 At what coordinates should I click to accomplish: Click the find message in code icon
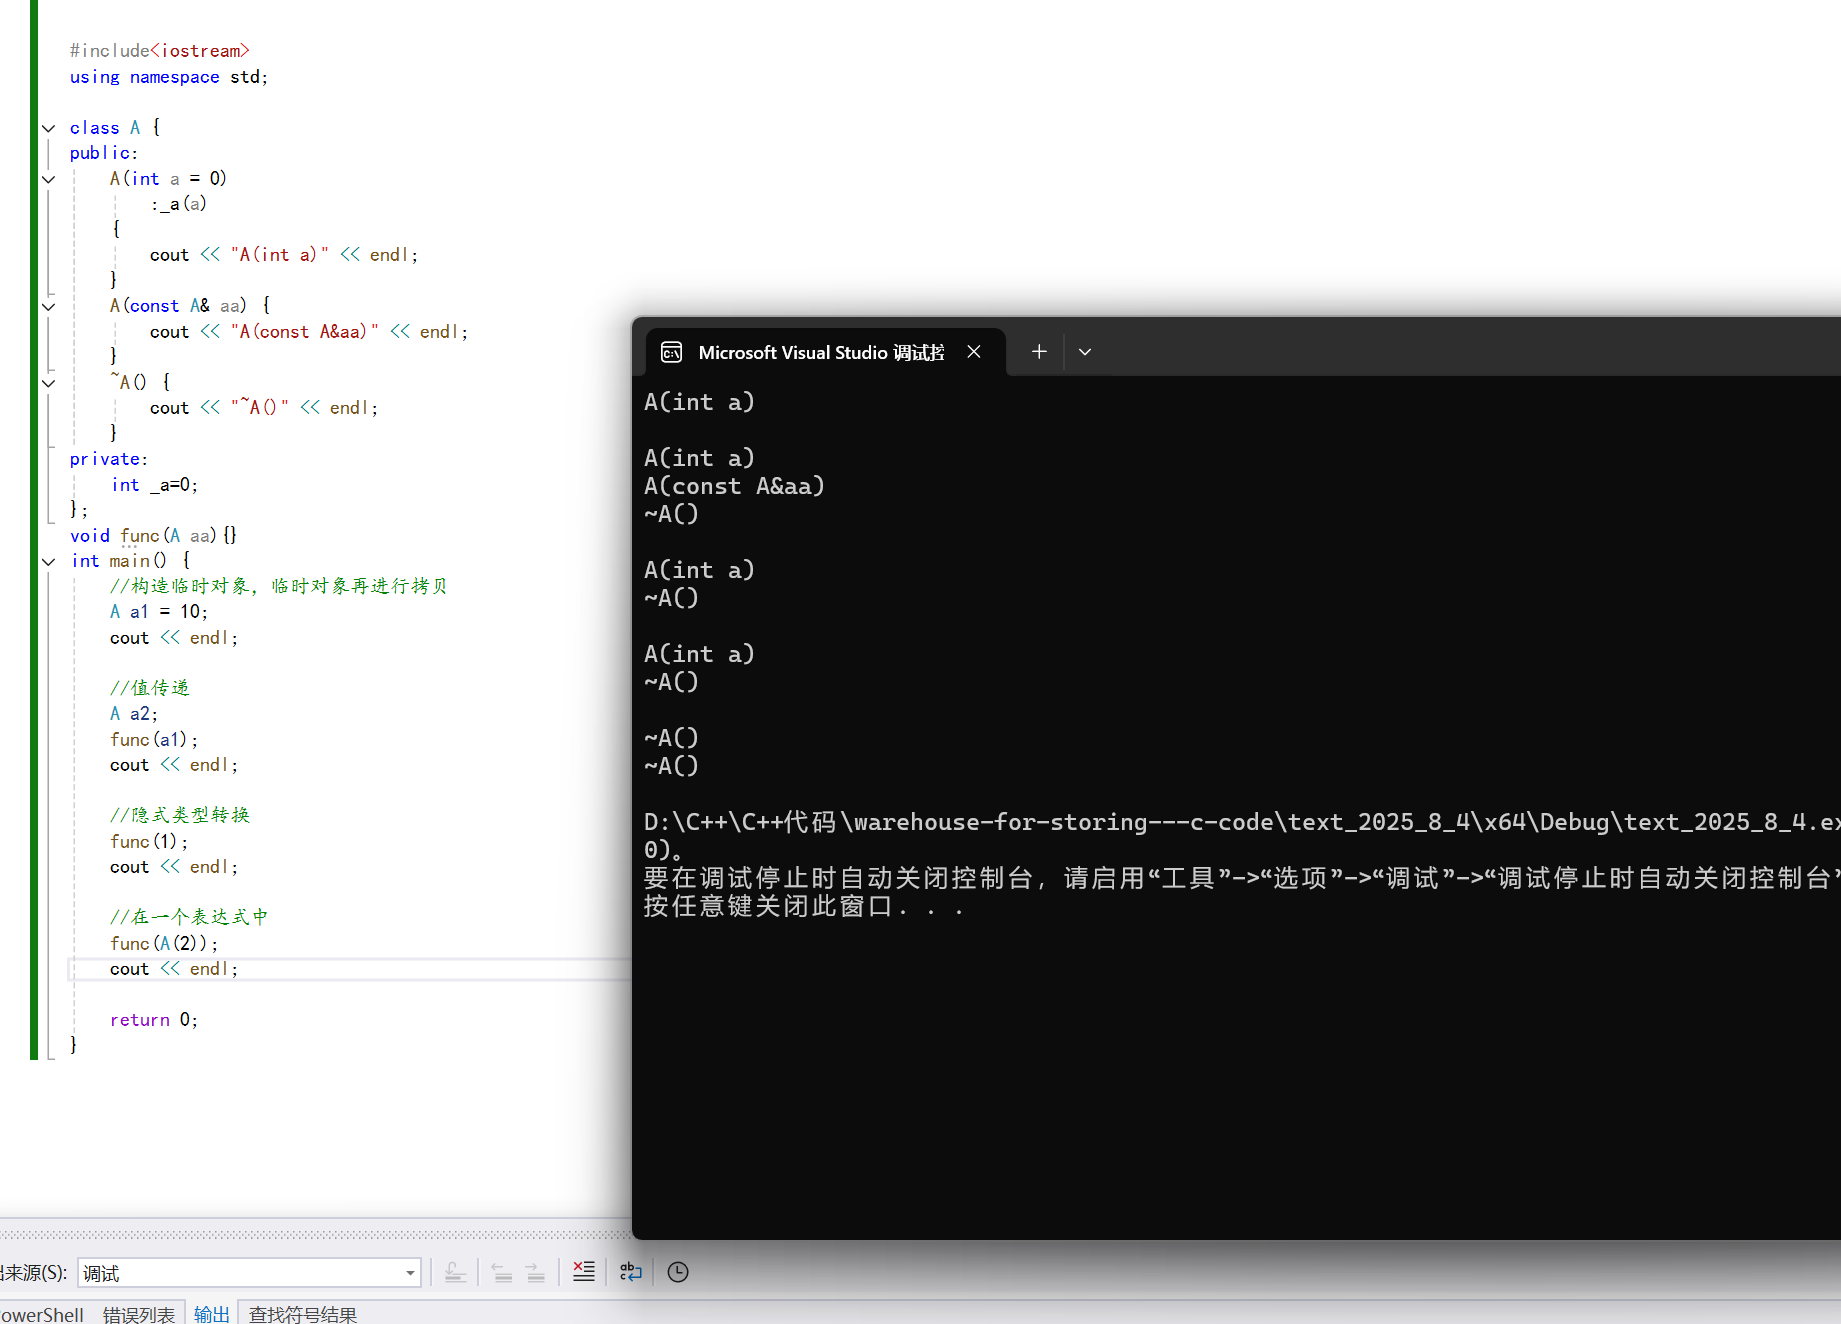pyautogui.click(x=455, y=1272)
